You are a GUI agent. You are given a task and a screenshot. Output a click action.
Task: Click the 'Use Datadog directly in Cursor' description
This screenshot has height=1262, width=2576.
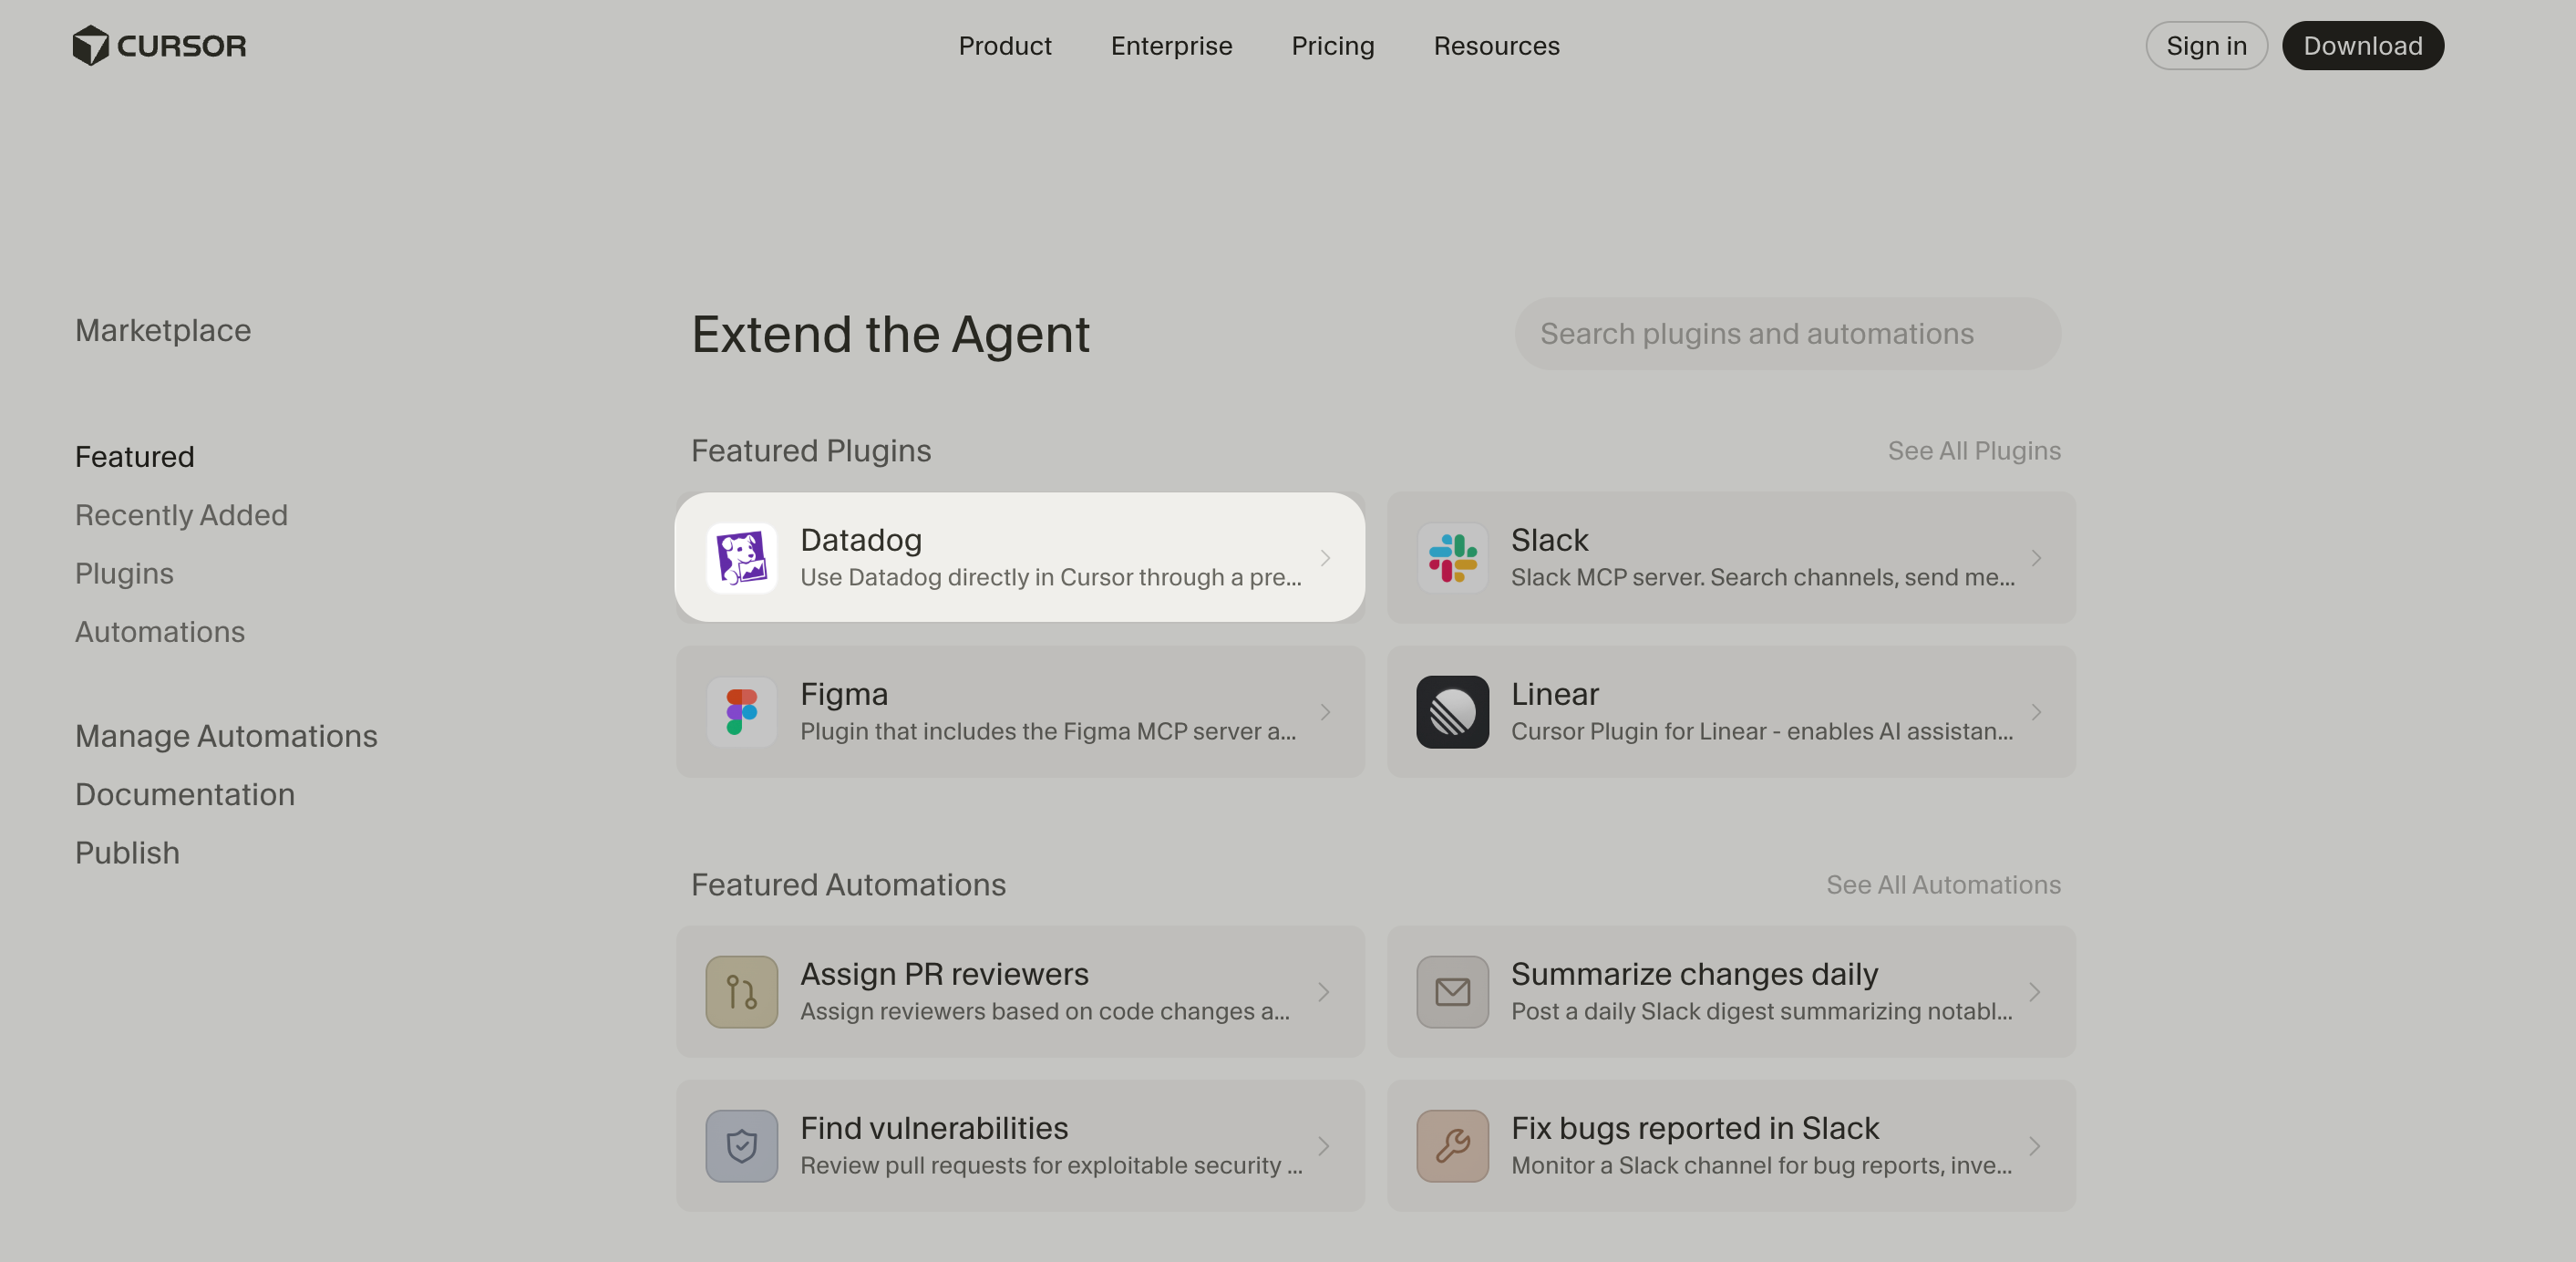[1051, 578]
